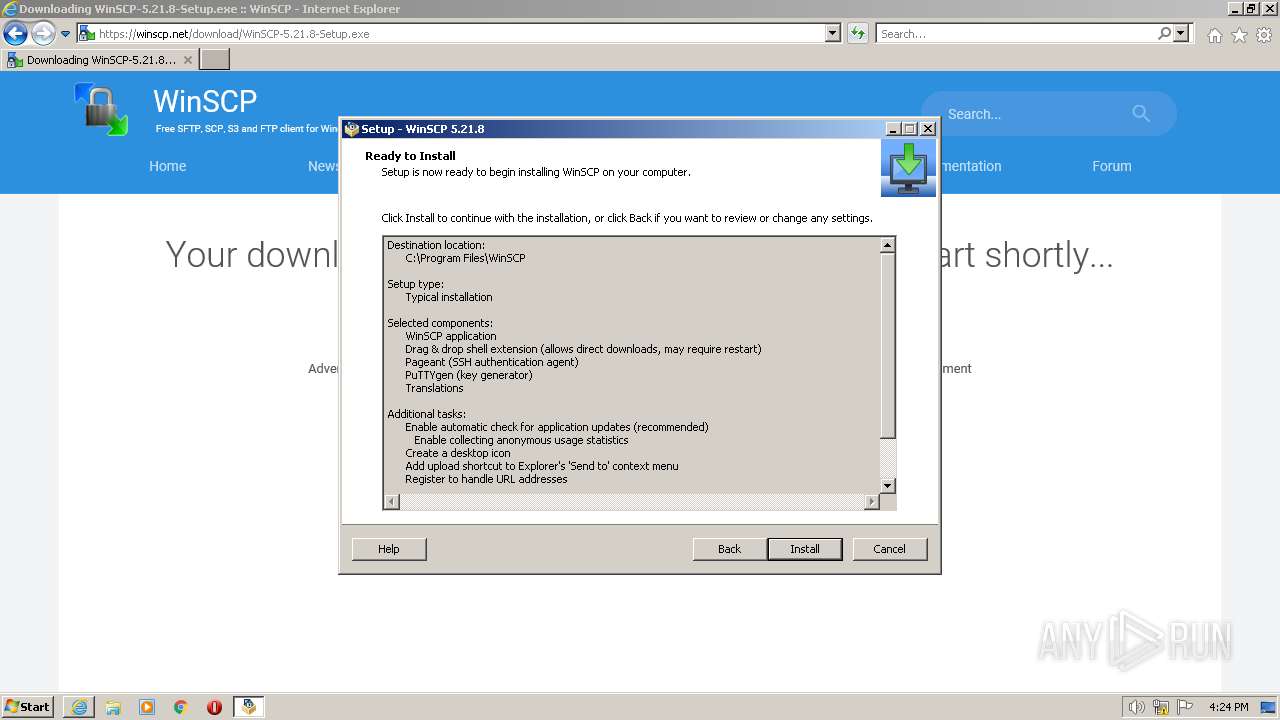
Task: Click the magnifier icon in site search
Action: pos(1141,114)
